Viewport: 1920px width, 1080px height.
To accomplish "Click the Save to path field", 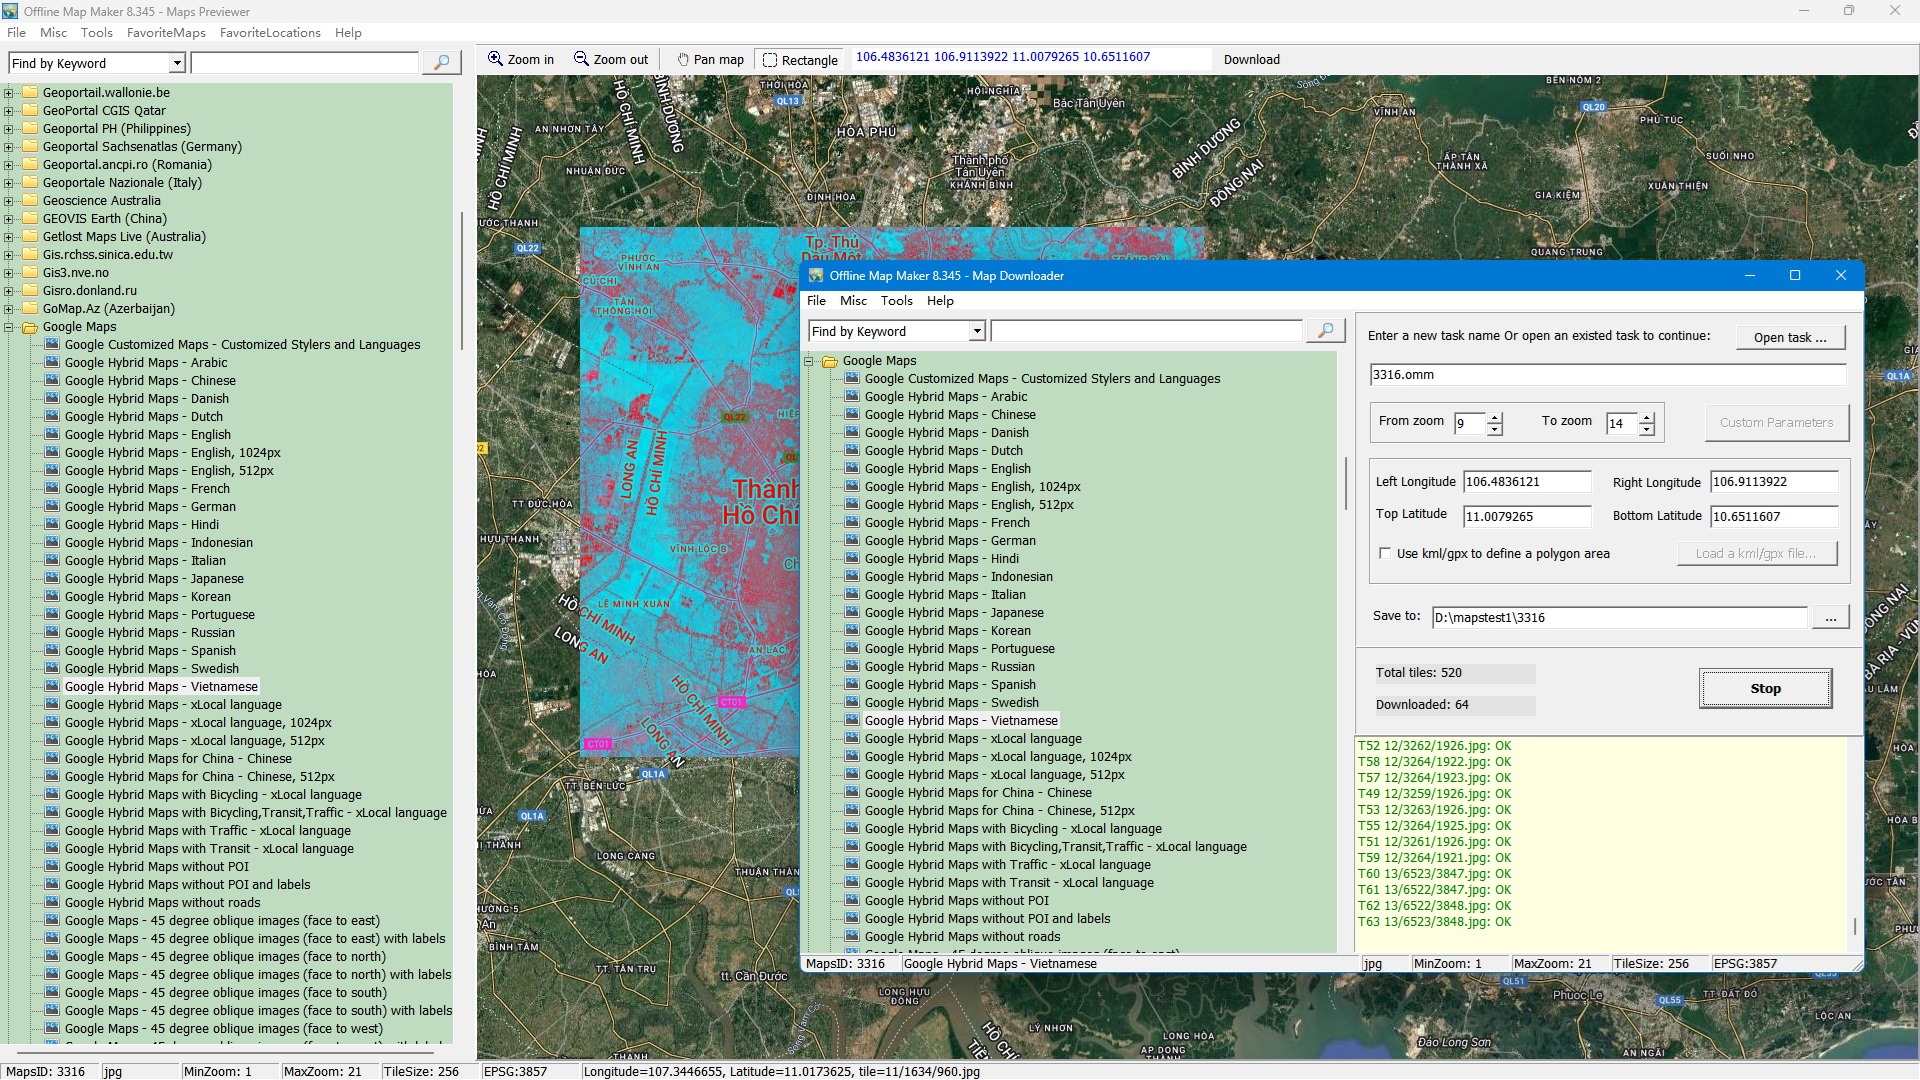I will coord(1618,617).
